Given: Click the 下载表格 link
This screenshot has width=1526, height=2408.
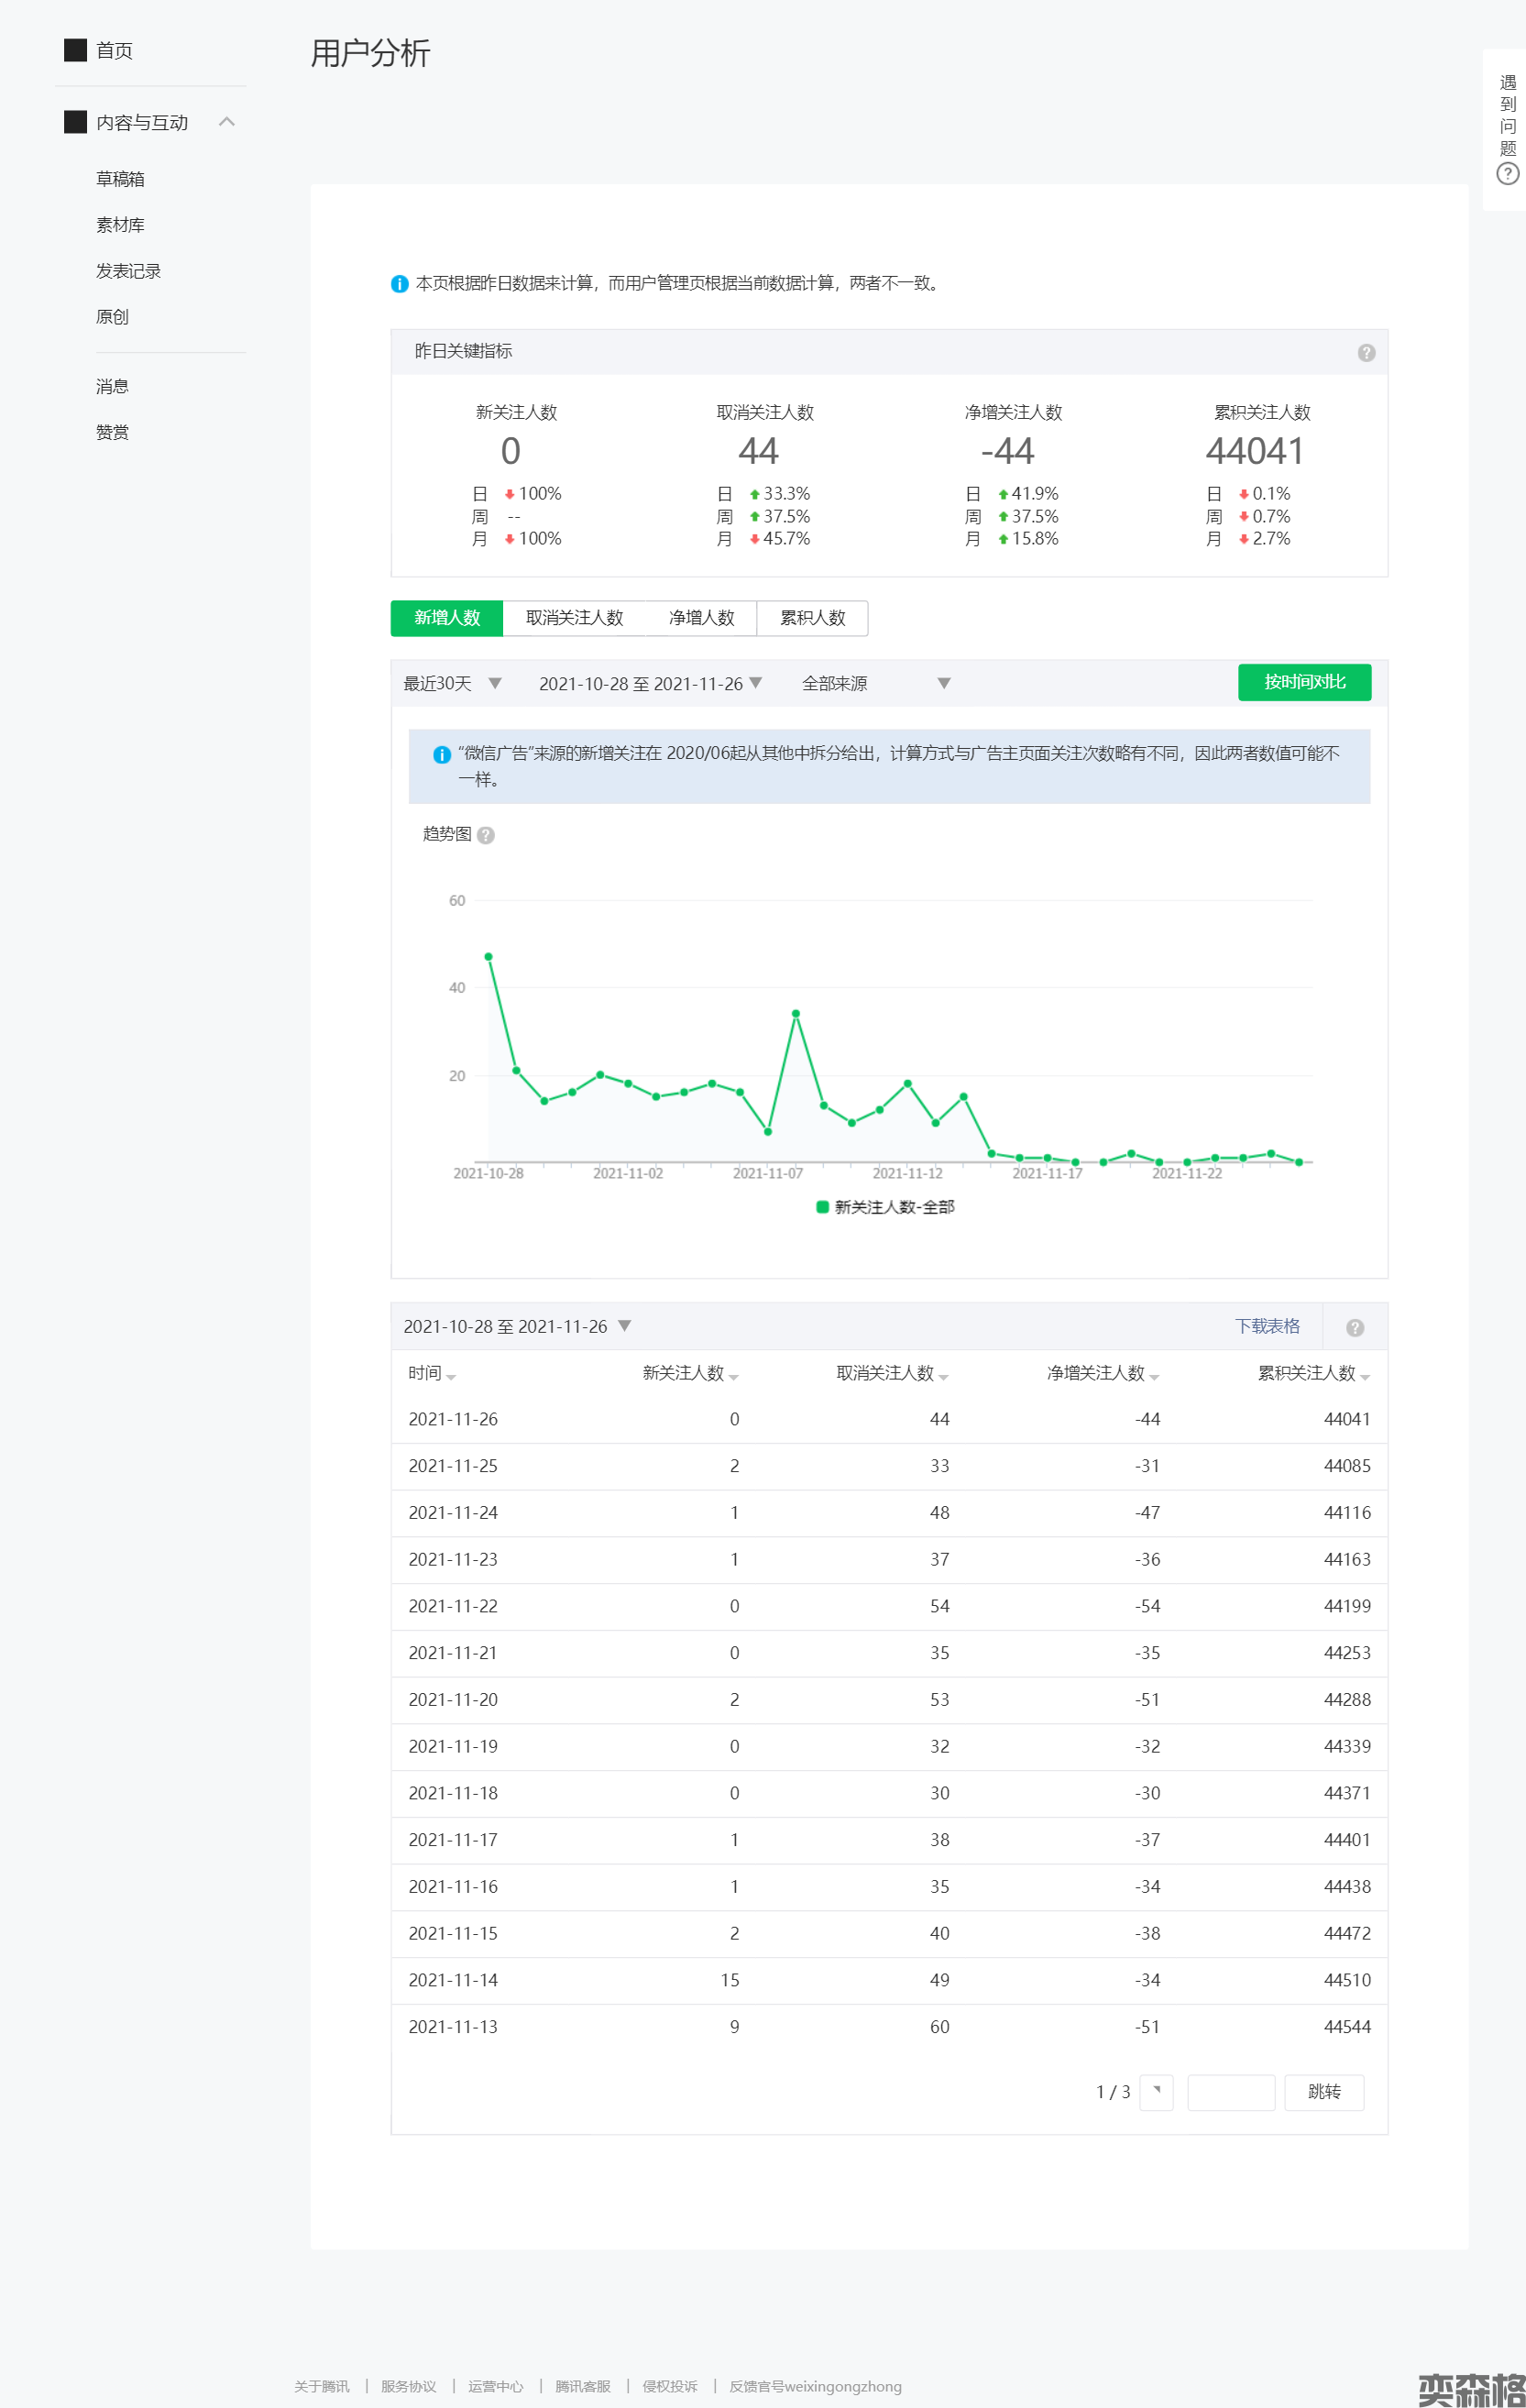Looking at the screenshot, I should tap(1266, 1326).
